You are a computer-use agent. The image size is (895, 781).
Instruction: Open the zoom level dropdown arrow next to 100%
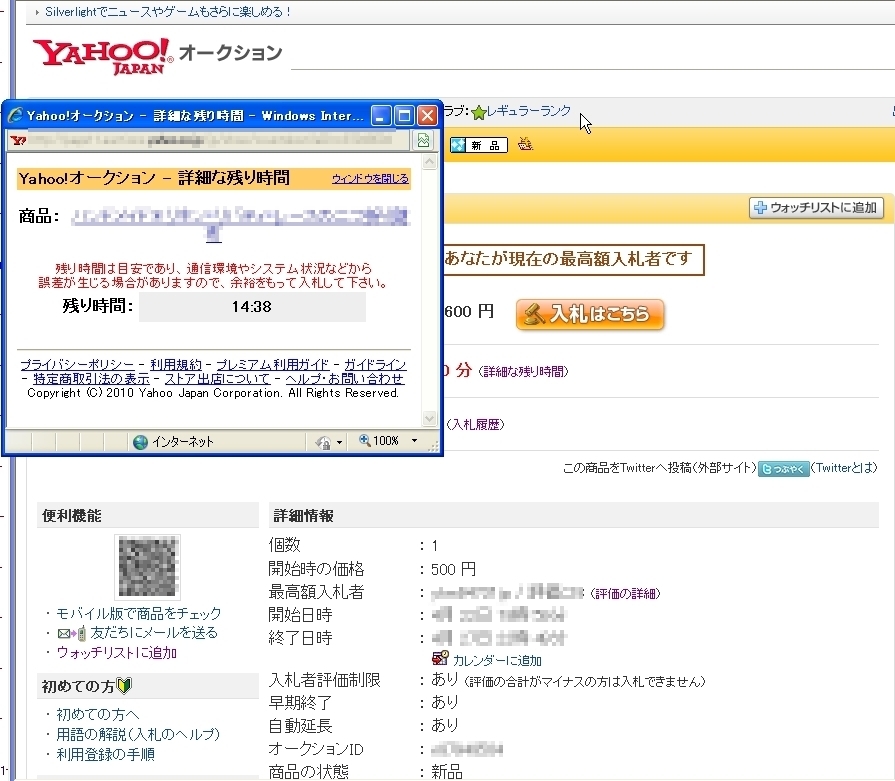pyautogui.click(x=414, y=441)
